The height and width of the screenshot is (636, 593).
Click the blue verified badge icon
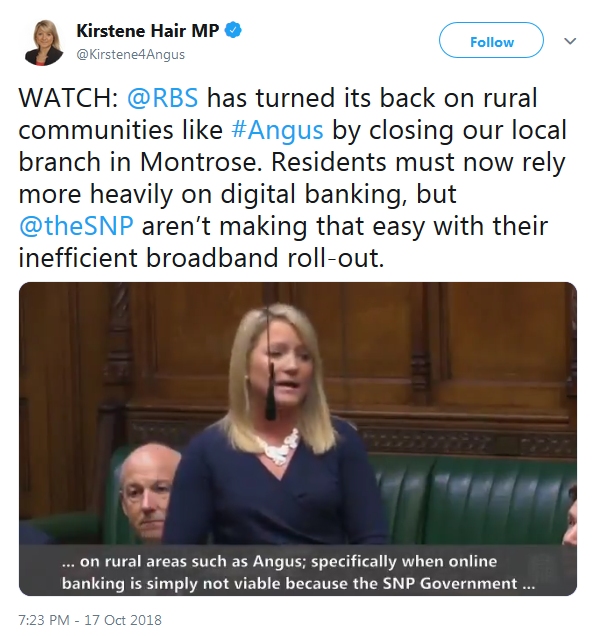point(233,30)
